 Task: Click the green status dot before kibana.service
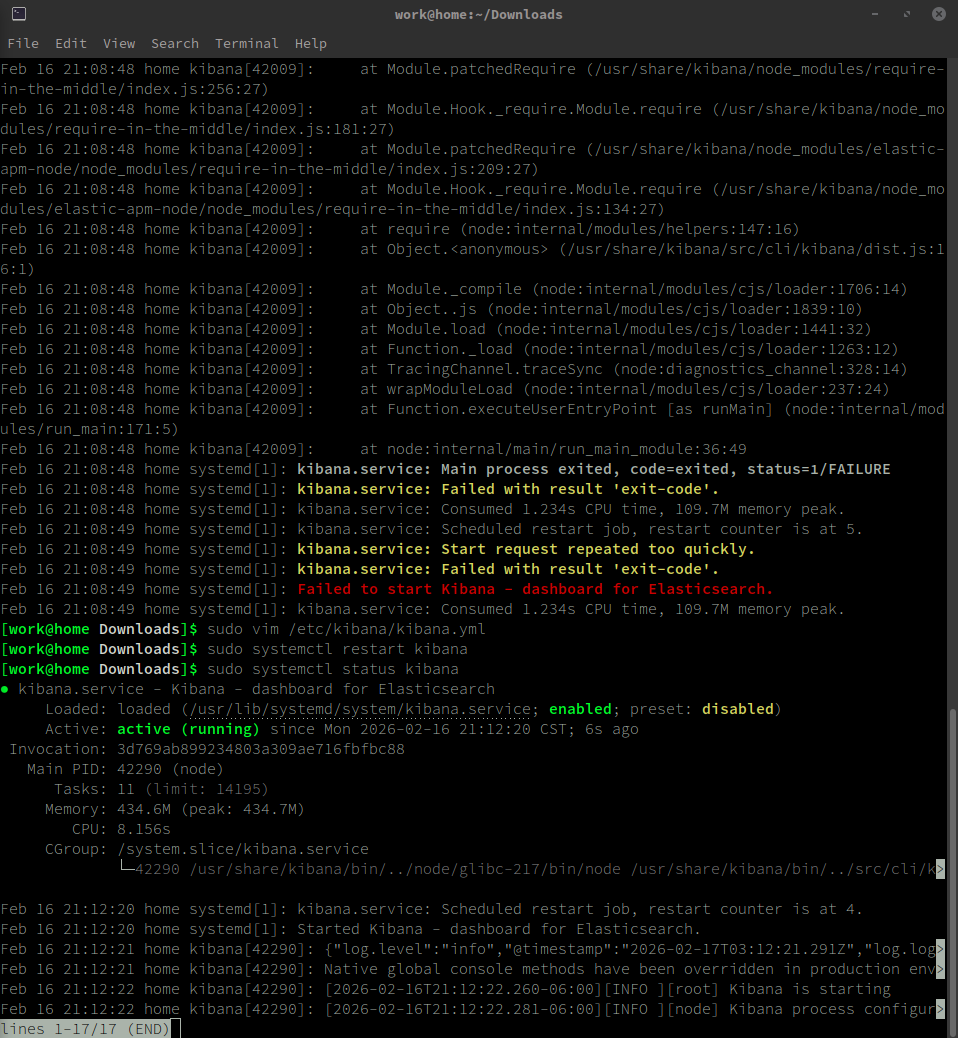tap(5, 689)
